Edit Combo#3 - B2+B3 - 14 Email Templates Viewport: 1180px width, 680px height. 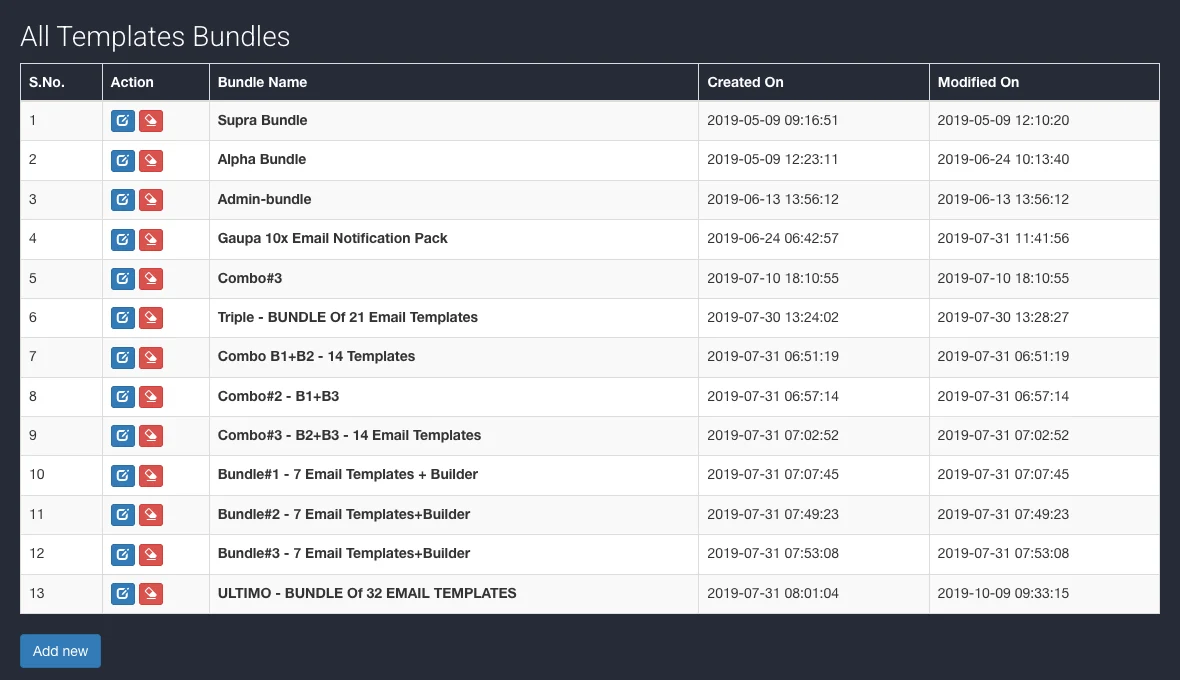123,436
